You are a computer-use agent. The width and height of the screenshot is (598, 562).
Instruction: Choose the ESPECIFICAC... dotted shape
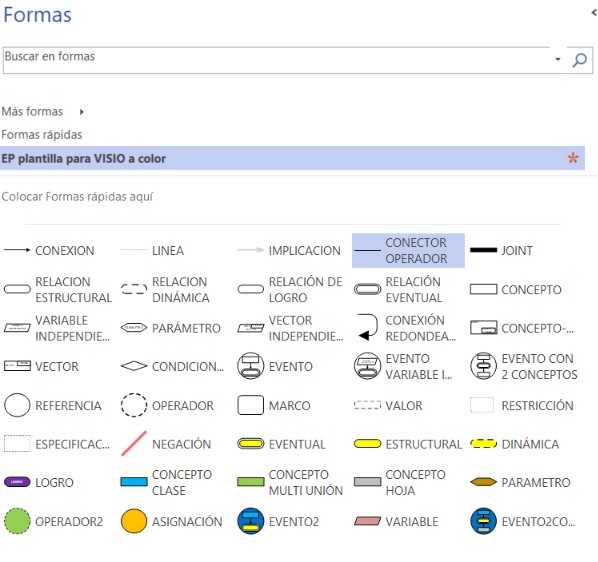pos(57,444)
